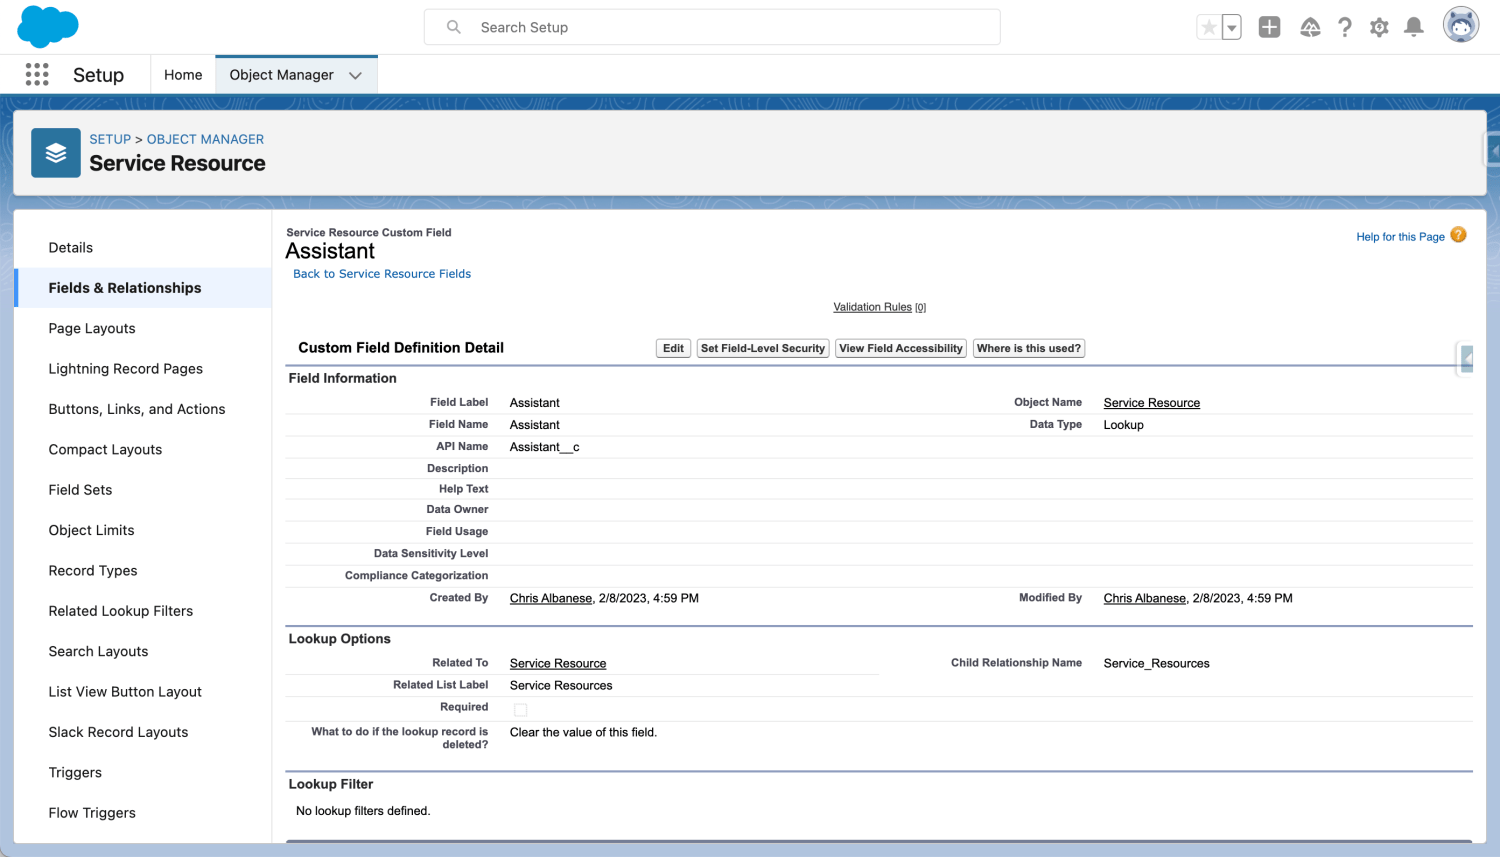
Task: Click the Where is this used? button
Action: coord(1028,348)
